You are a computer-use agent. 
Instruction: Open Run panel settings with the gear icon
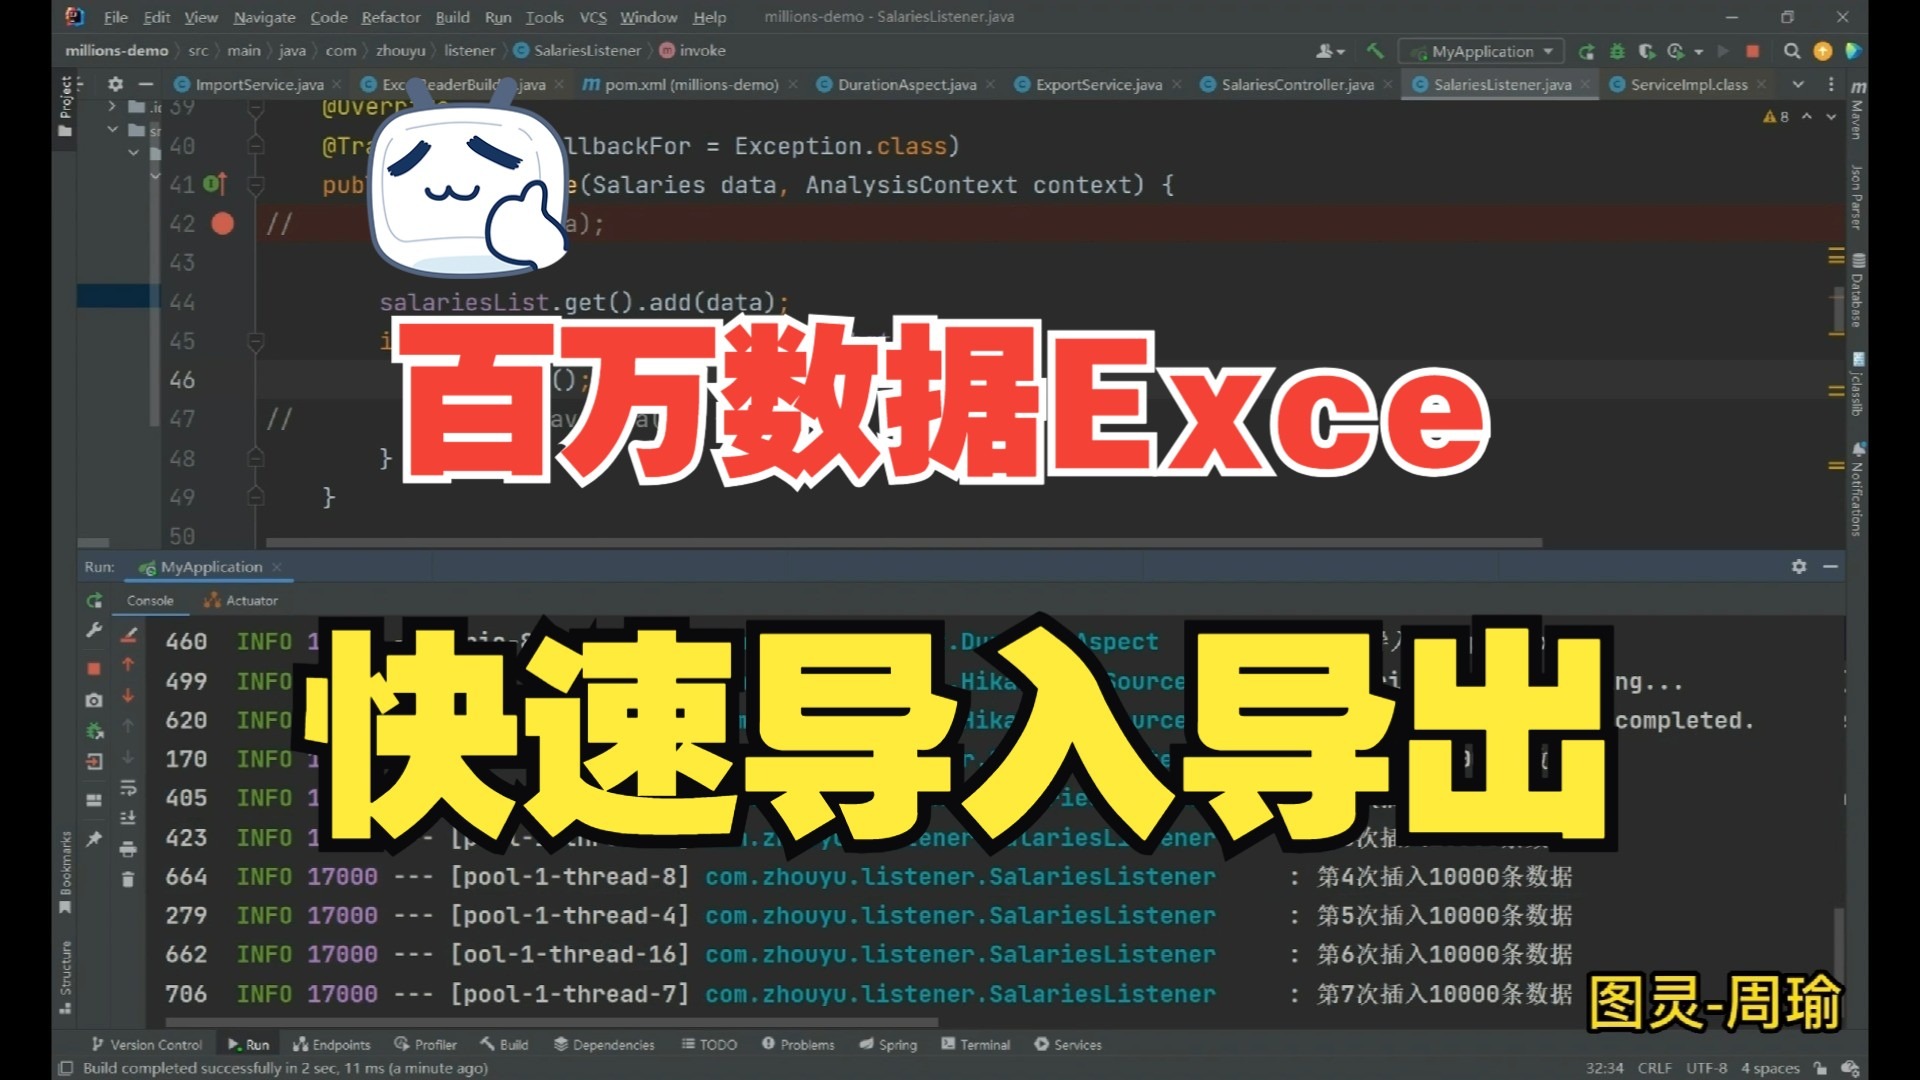tap(1799, 566)
